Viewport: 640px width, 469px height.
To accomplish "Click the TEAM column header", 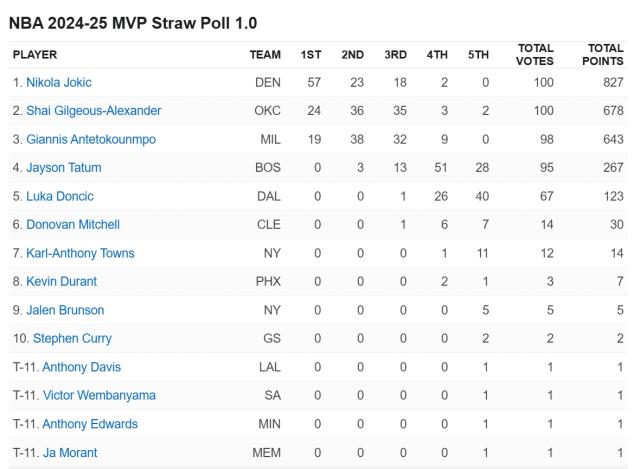I will pyautogui.click(x=265, y=54).
